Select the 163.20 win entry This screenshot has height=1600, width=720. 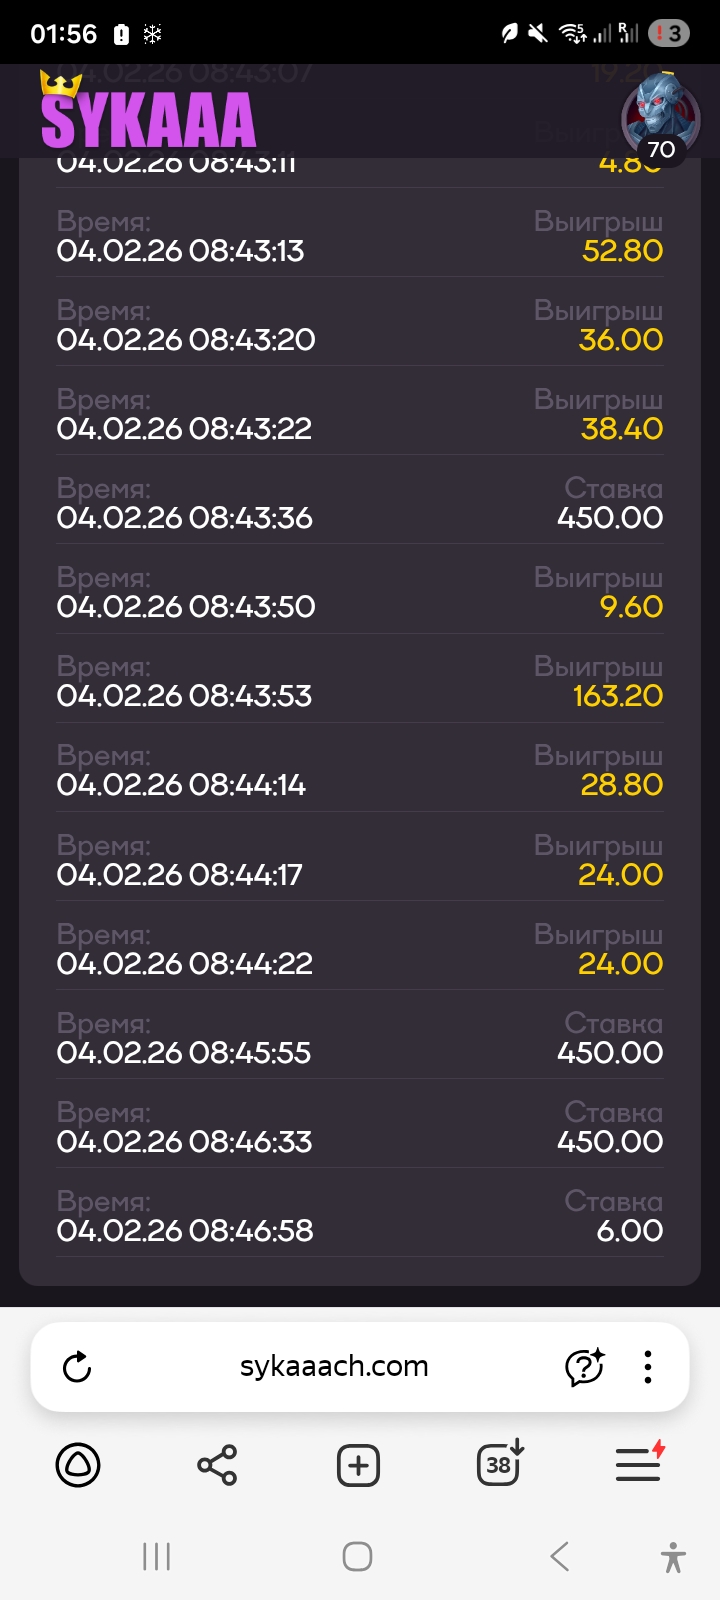pyautogui.click(x=360, y=681)
